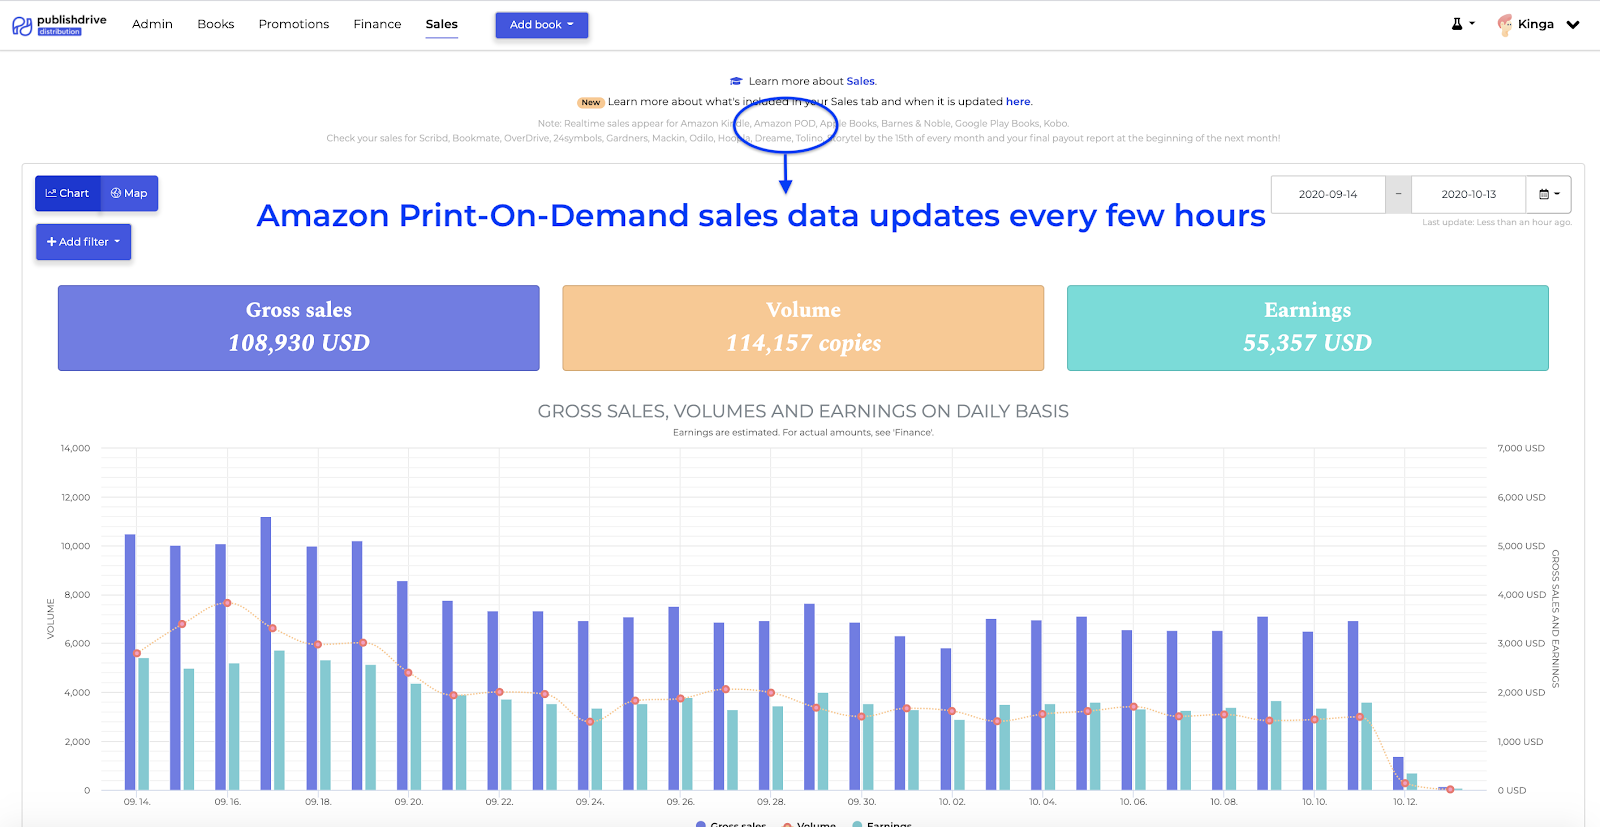Go to the Admin menu
This screenshot has height=827, width=1600.
click(x=152, y=24)
